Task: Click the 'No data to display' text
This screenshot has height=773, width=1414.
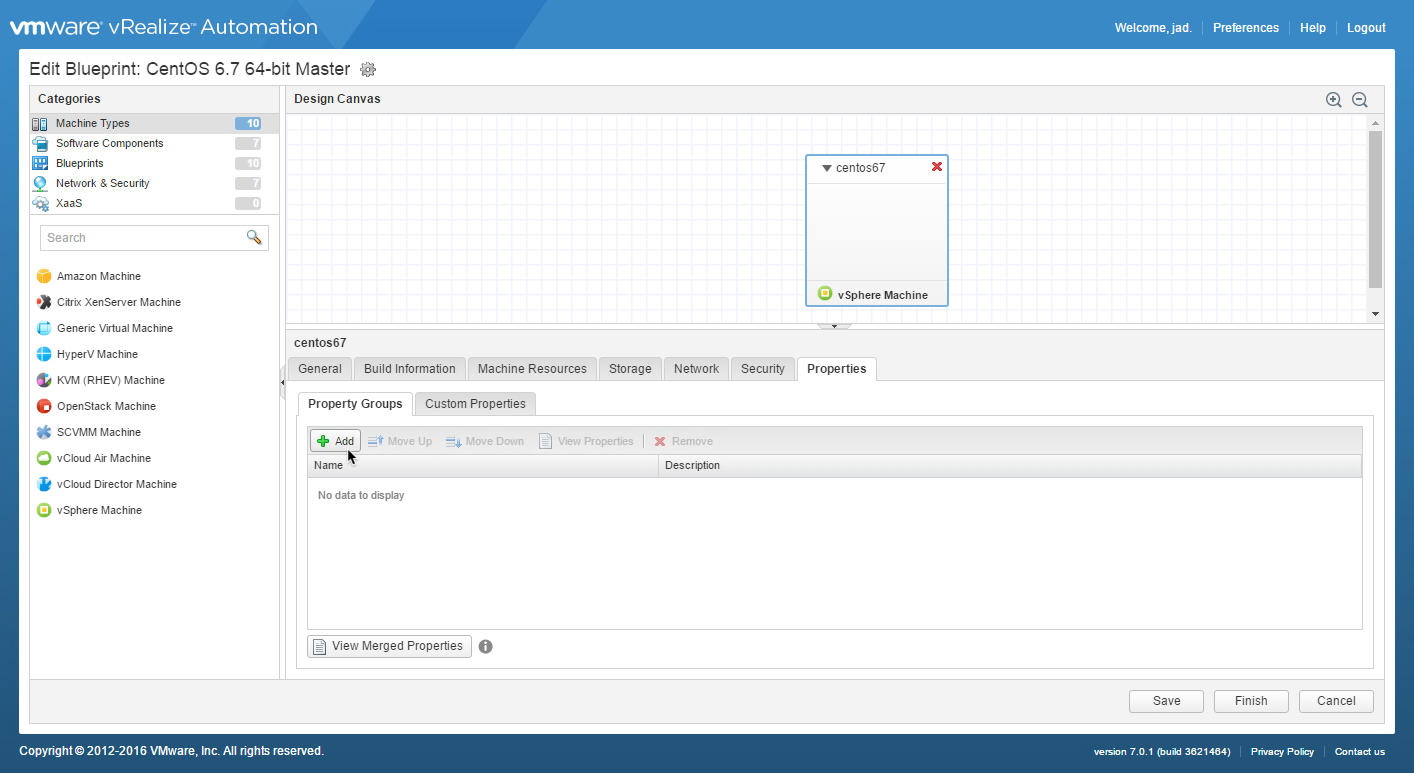Action: click(x=361, y=495)
